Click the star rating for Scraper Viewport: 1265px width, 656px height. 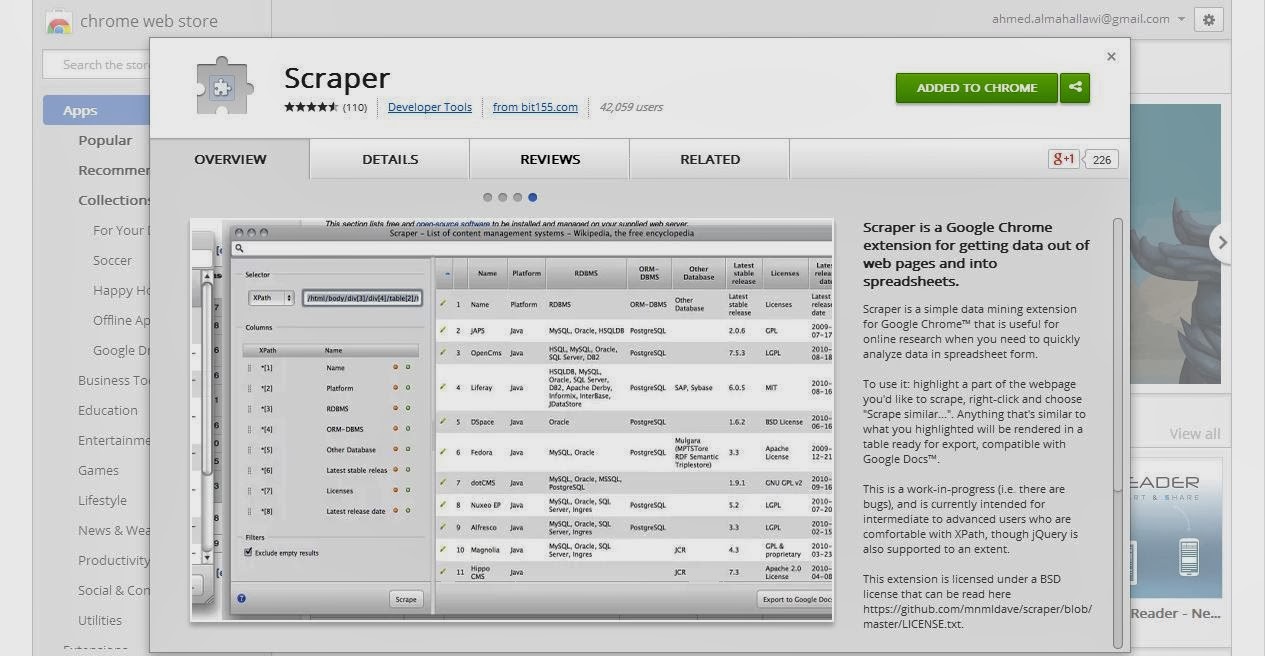click(x=311, y=107)
